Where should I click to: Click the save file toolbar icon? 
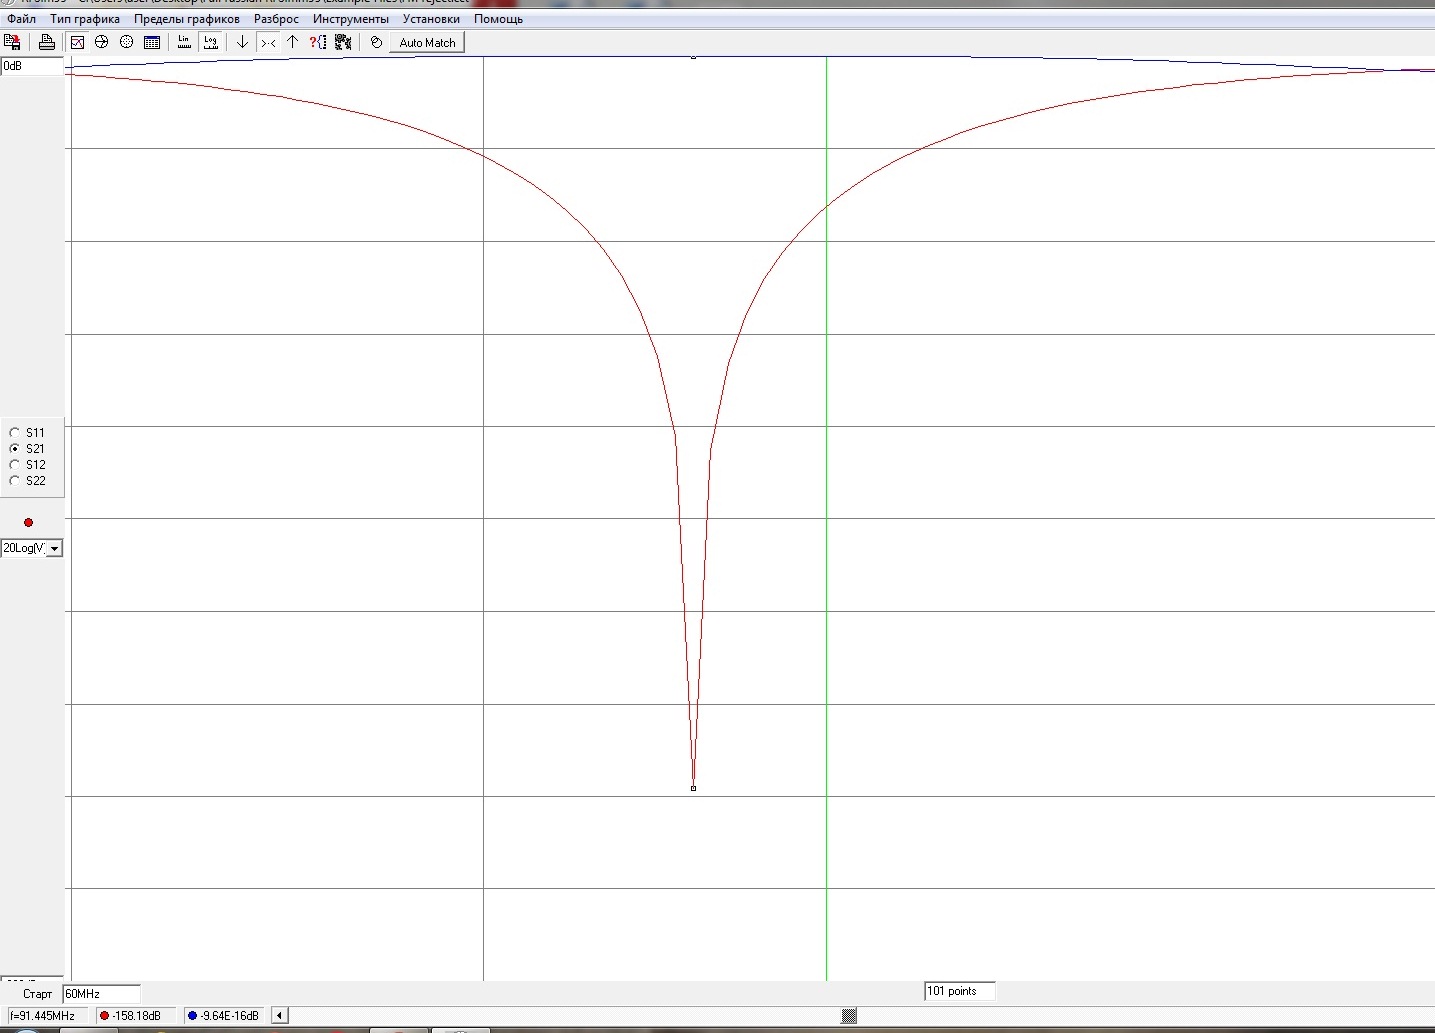tap(12, 42)
